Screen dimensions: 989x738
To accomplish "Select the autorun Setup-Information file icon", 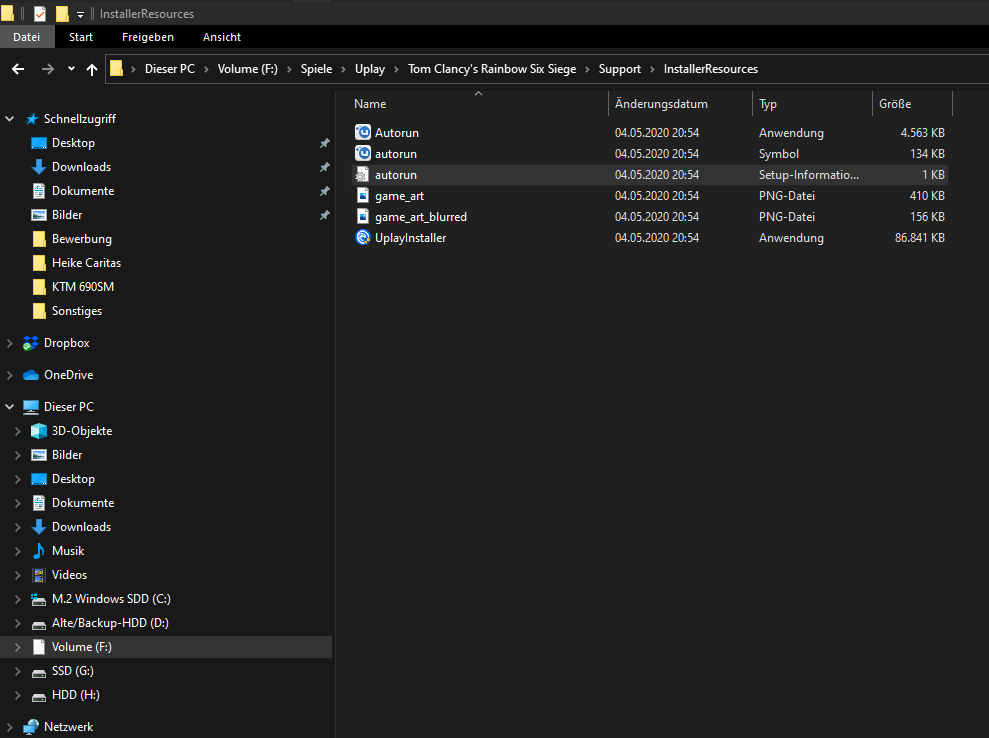I will (363, 175).
